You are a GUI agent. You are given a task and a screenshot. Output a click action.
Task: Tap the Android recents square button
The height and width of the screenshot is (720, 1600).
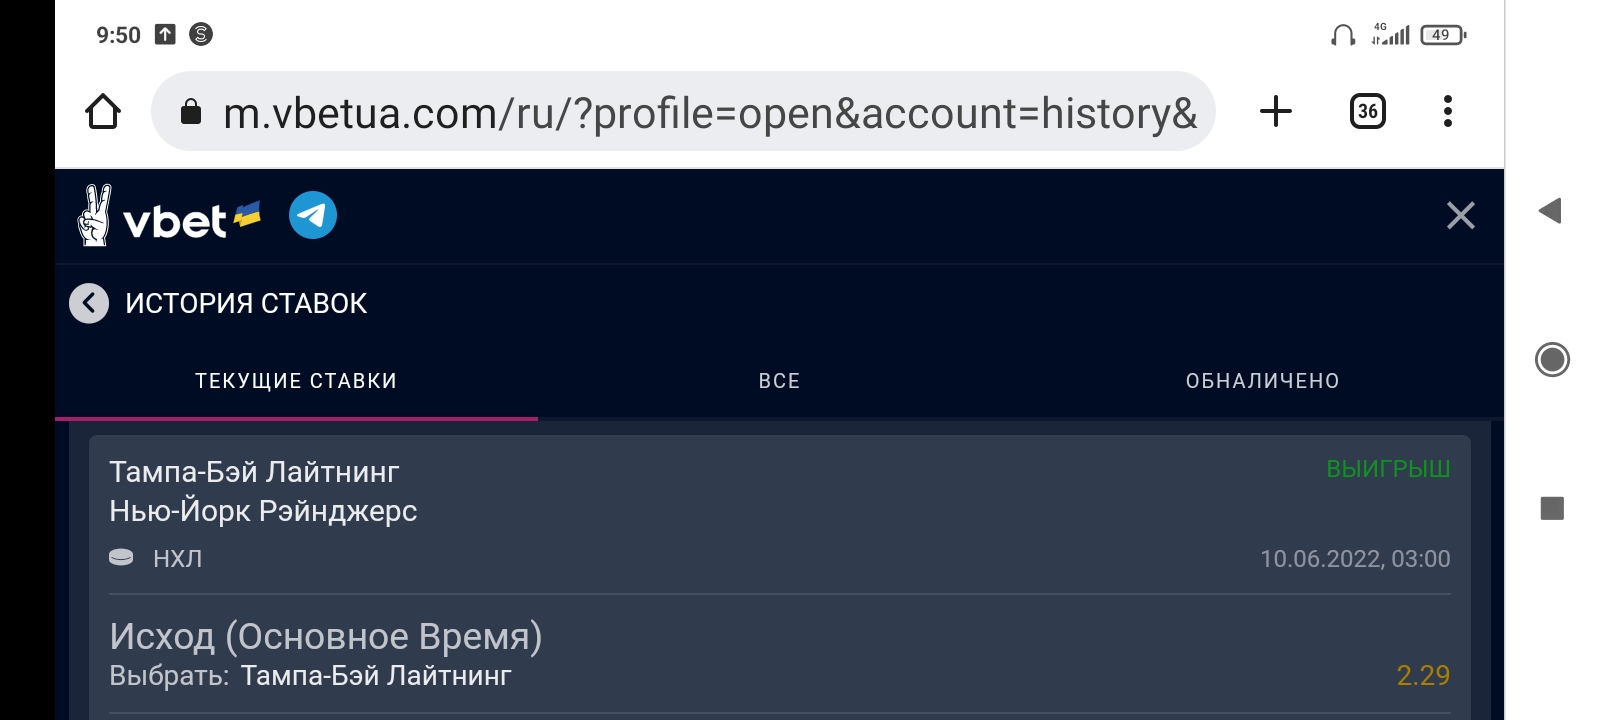1552,508
